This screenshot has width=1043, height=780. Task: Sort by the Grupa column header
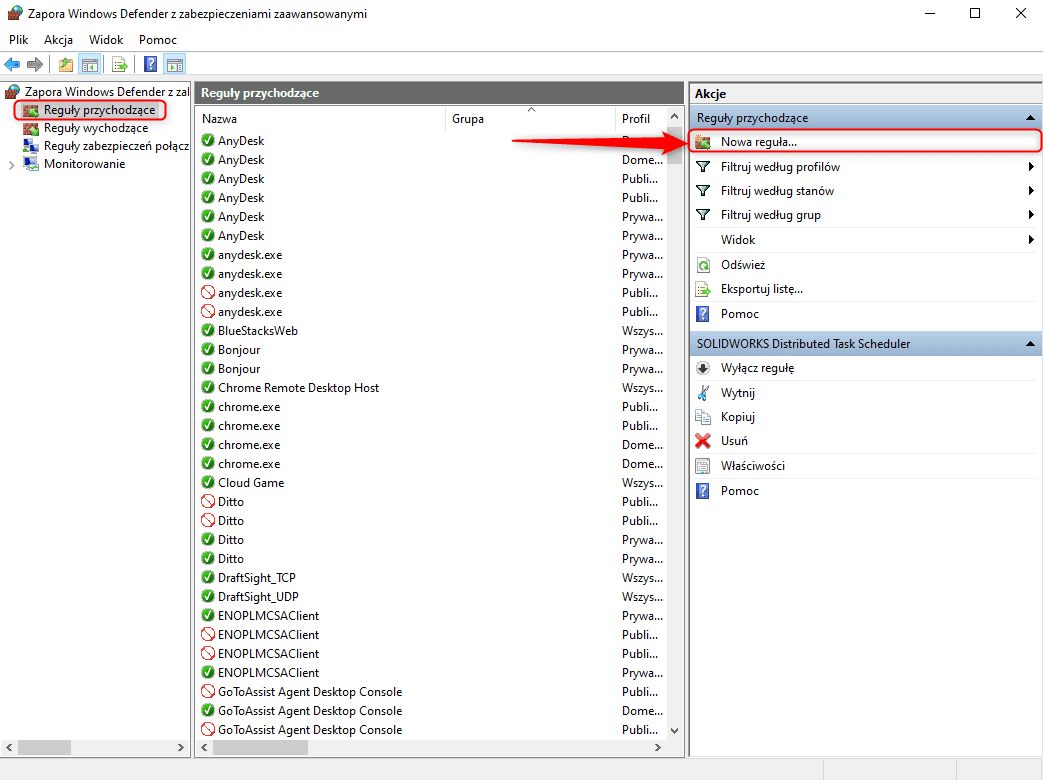[530, 118]
